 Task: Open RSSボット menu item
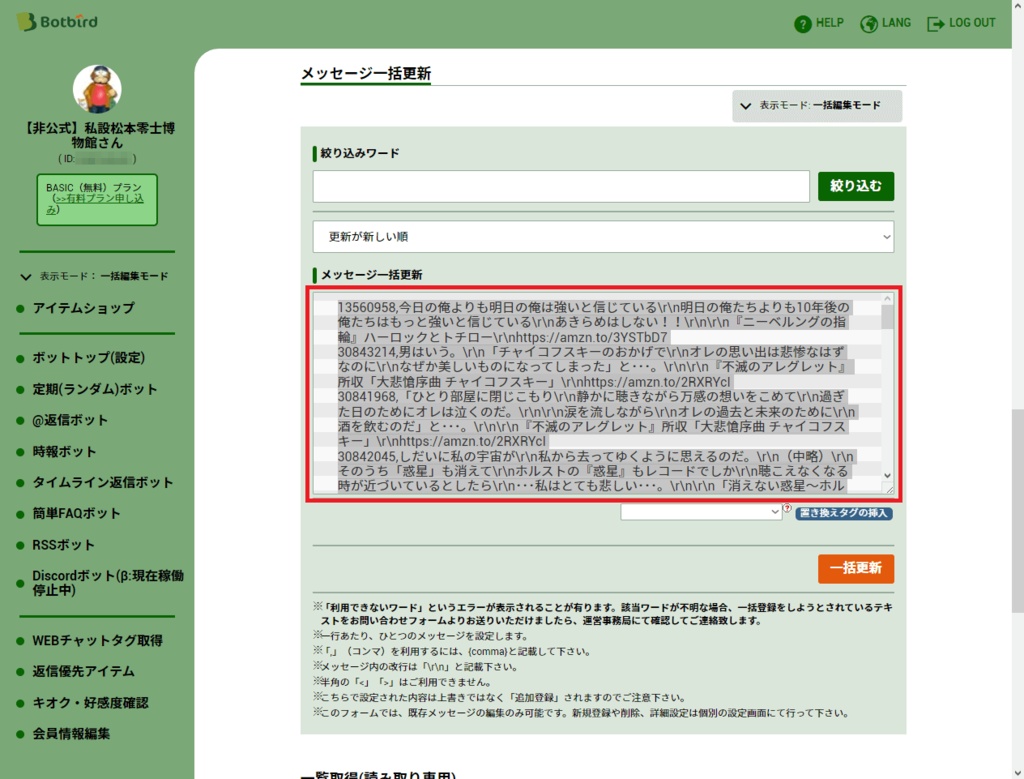click(63, 545)
